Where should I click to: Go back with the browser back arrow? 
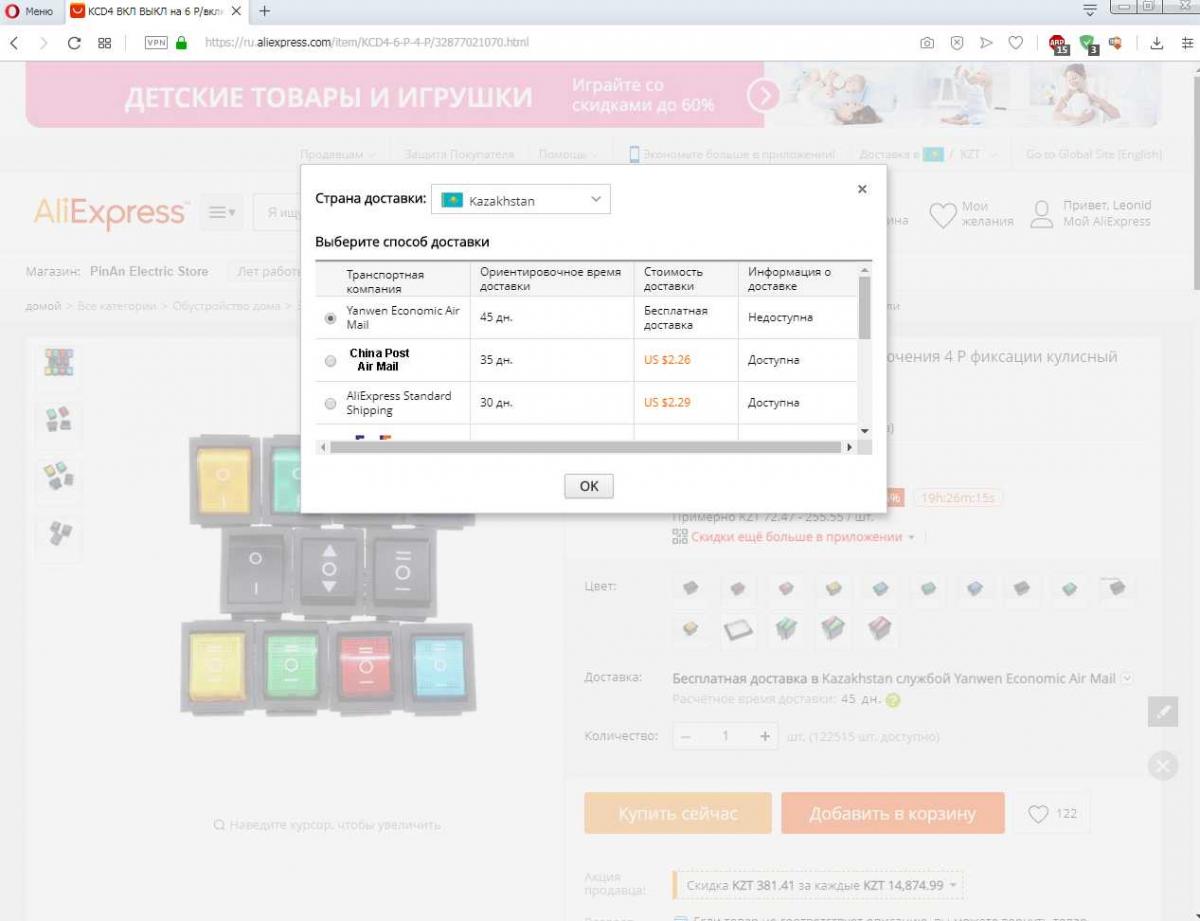coord(14,43)
